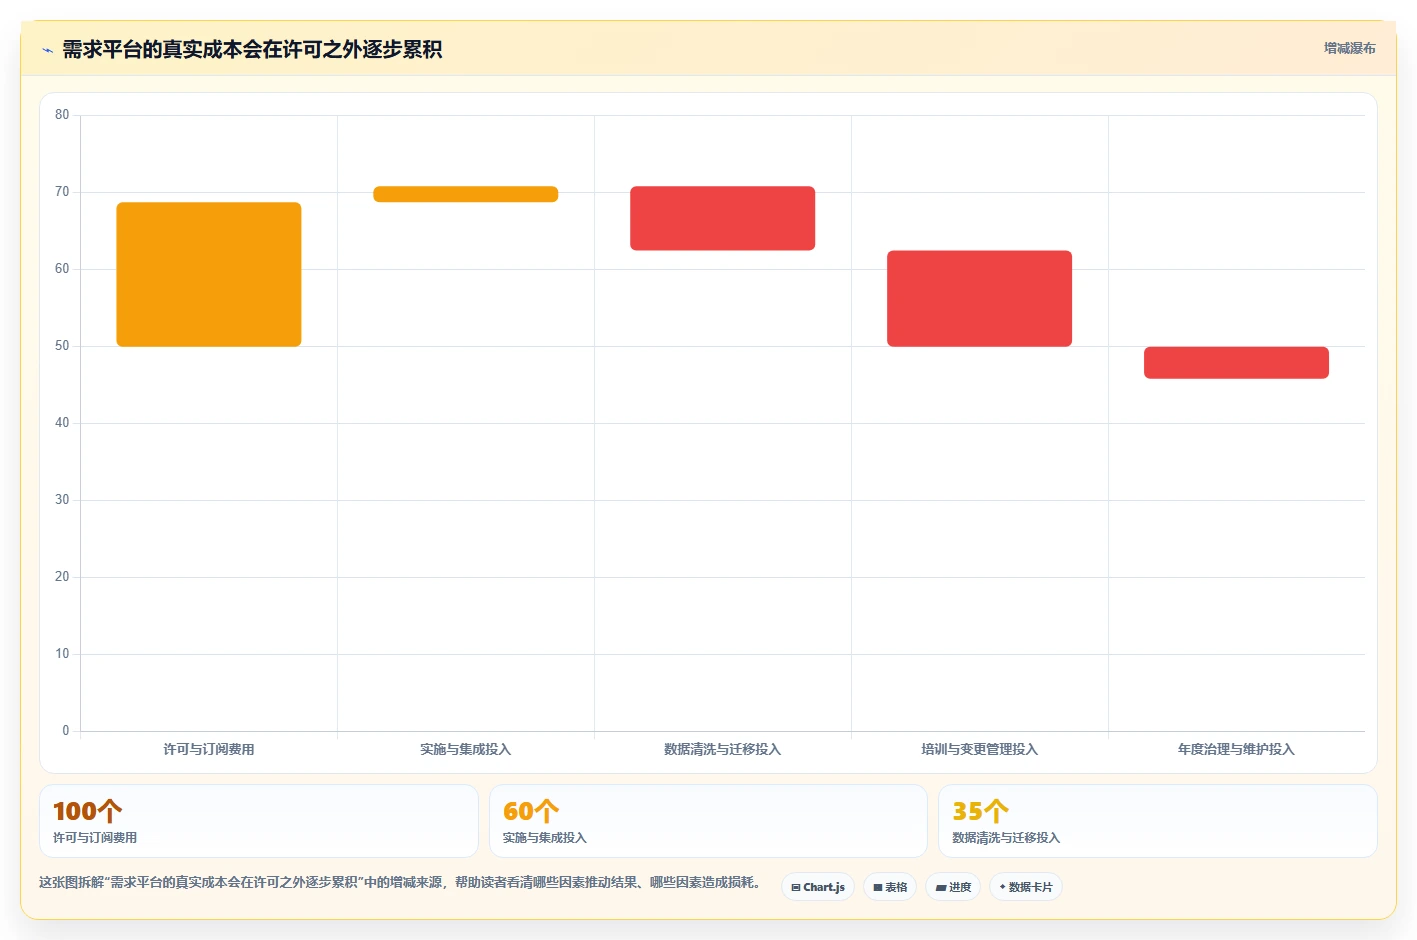
Task: Click the red 数据清洗与迁移投入 bar
Action: [723, 218]
